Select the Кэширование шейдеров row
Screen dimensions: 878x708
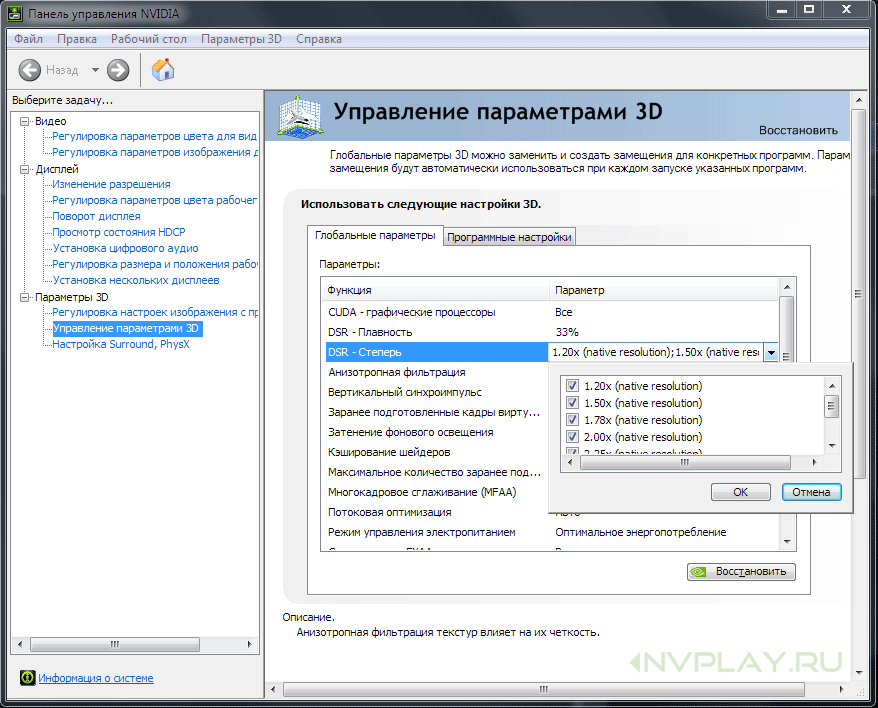[x=437, y=452]
